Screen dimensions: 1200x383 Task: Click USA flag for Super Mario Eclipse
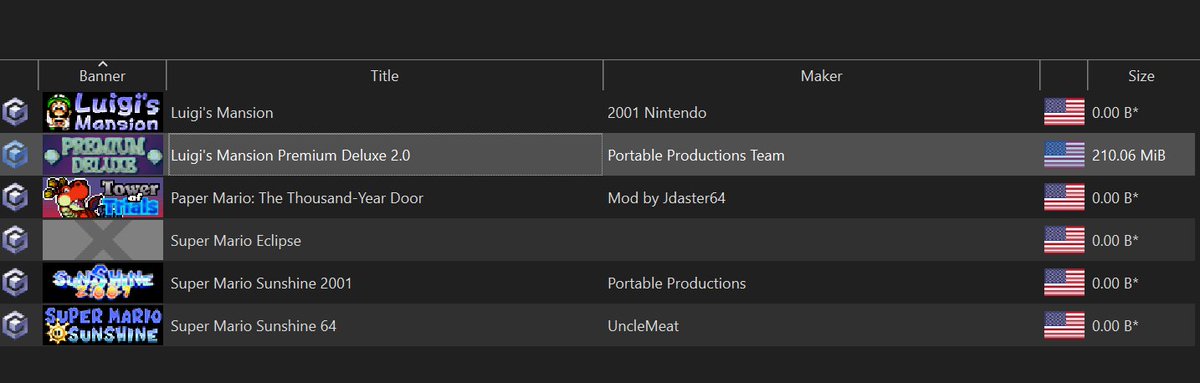(1064, 240)
